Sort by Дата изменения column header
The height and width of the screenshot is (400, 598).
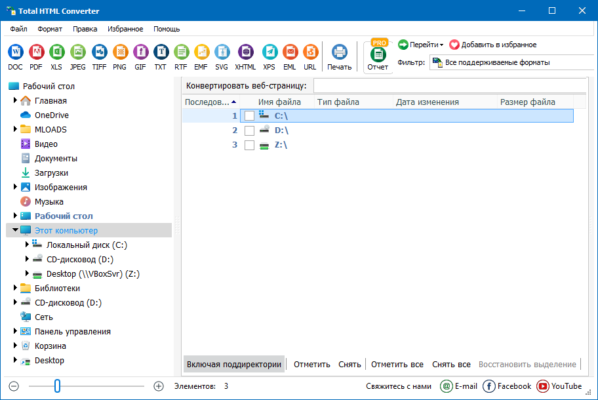click(427, 102)
